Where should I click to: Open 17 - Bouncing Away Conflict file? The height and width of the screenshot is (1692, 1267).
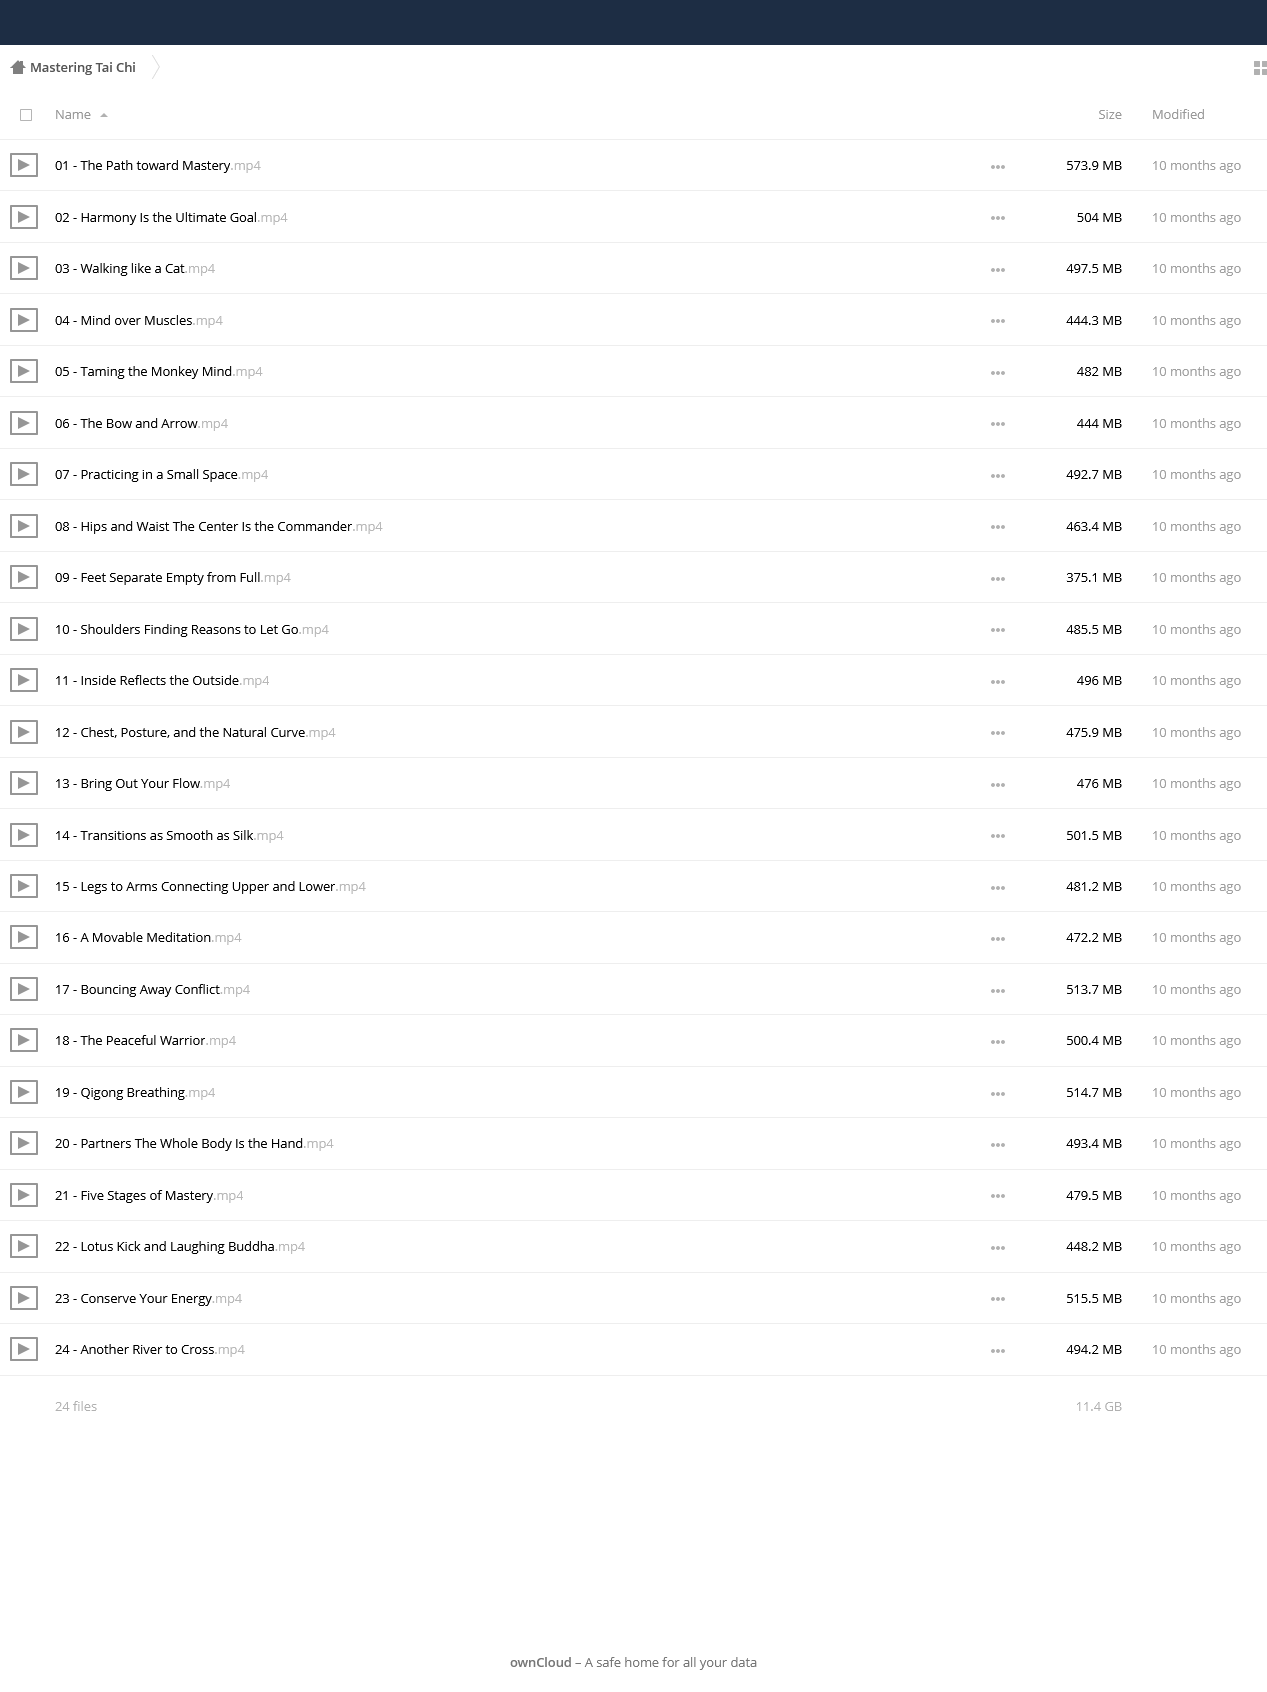tap(152, 990)
